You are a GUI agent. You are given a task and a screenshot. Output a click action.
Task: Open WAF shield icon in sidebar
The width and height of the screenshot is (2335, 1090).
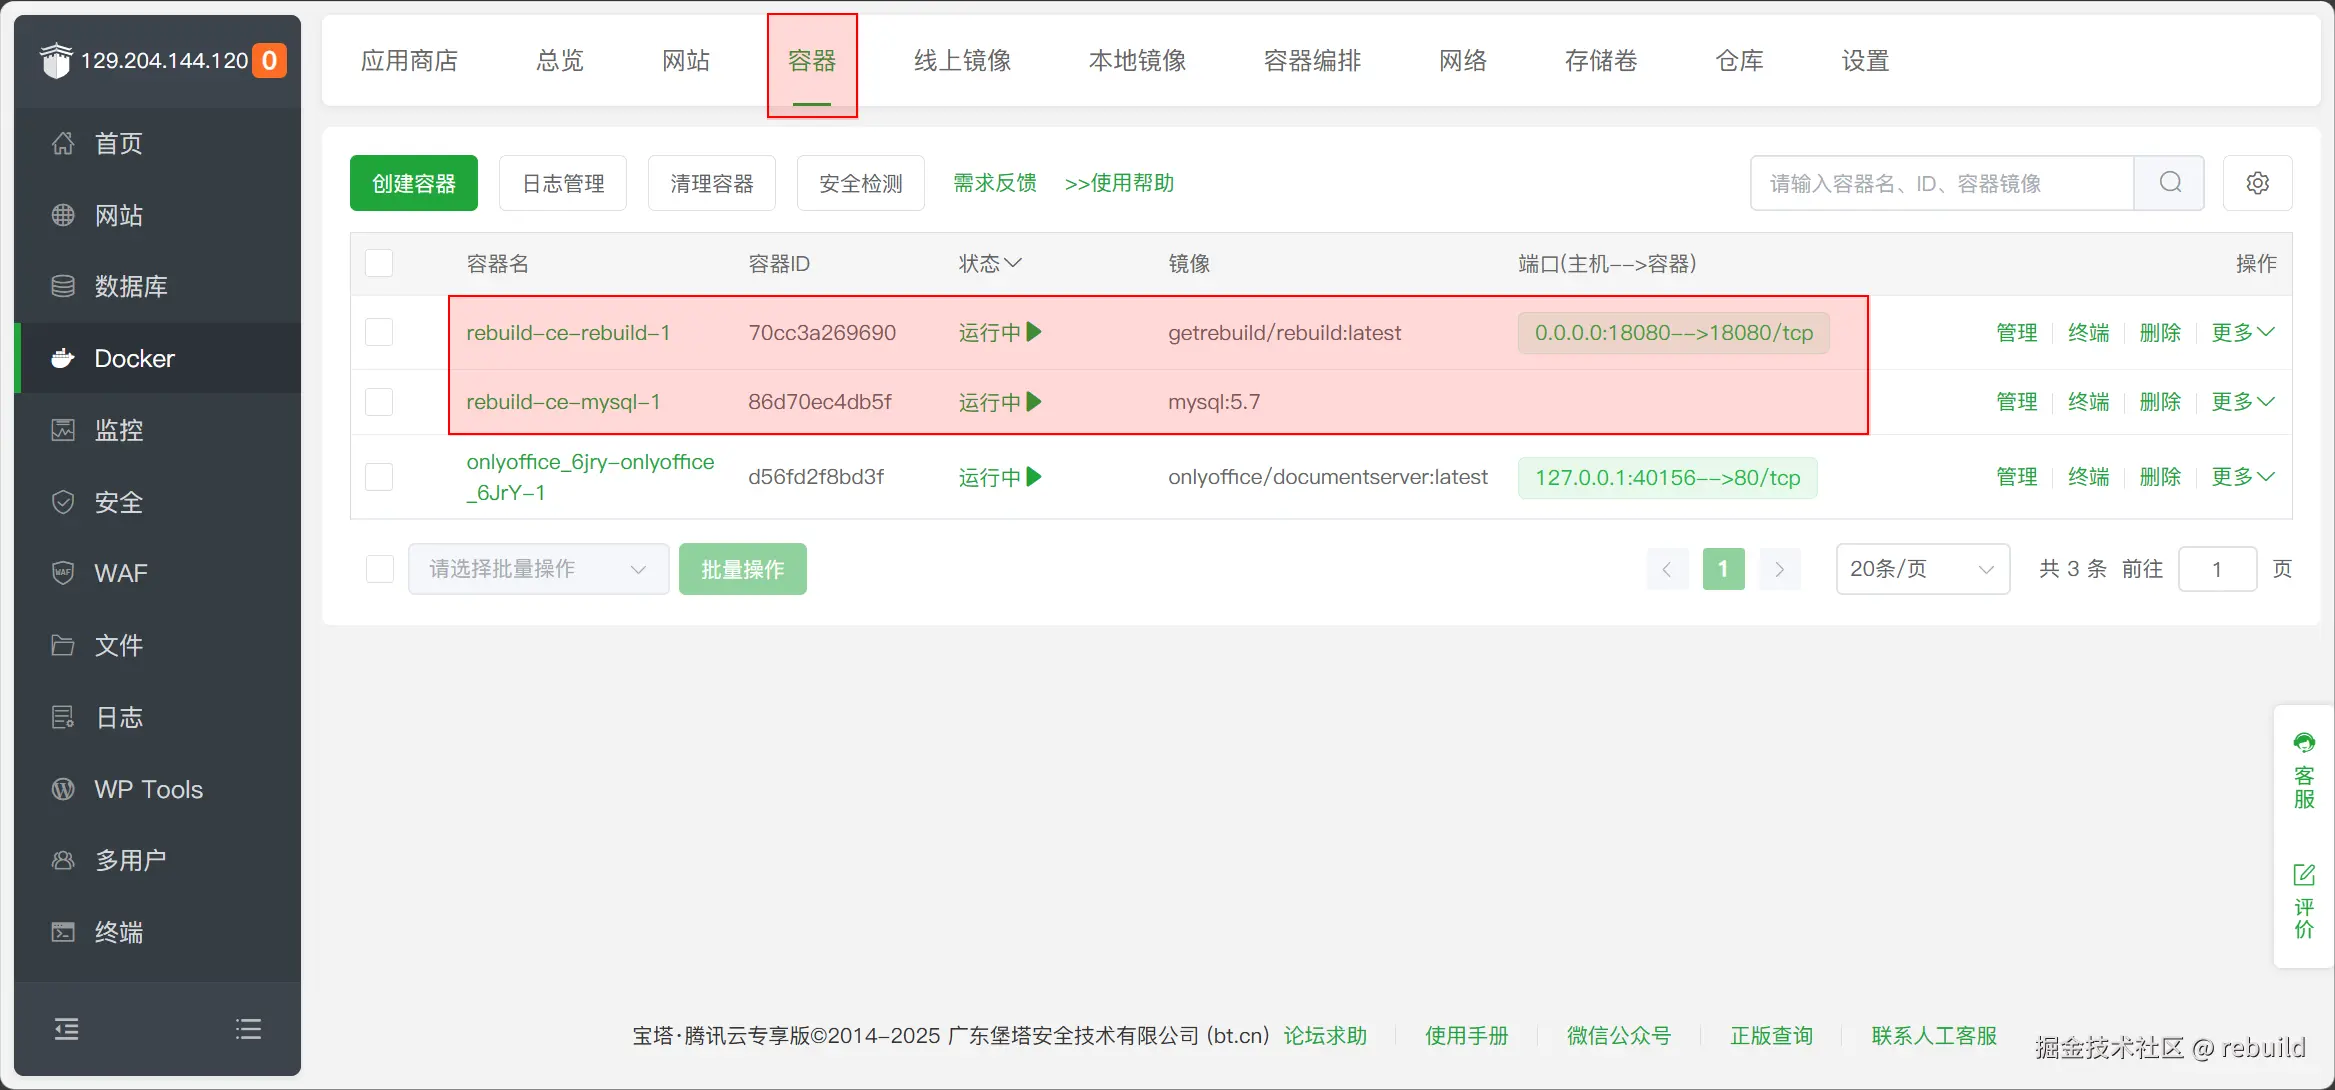click(x=63, y=573)
